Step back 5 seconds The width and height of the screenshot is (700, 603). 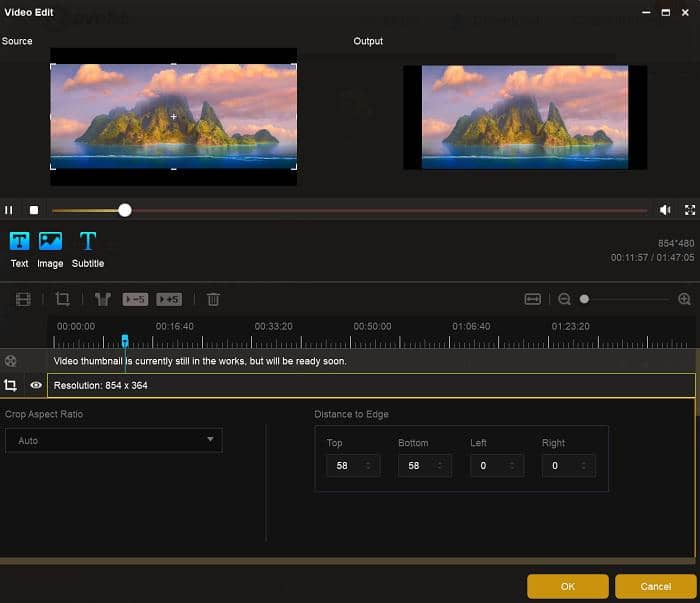click(x=135, y=299)
